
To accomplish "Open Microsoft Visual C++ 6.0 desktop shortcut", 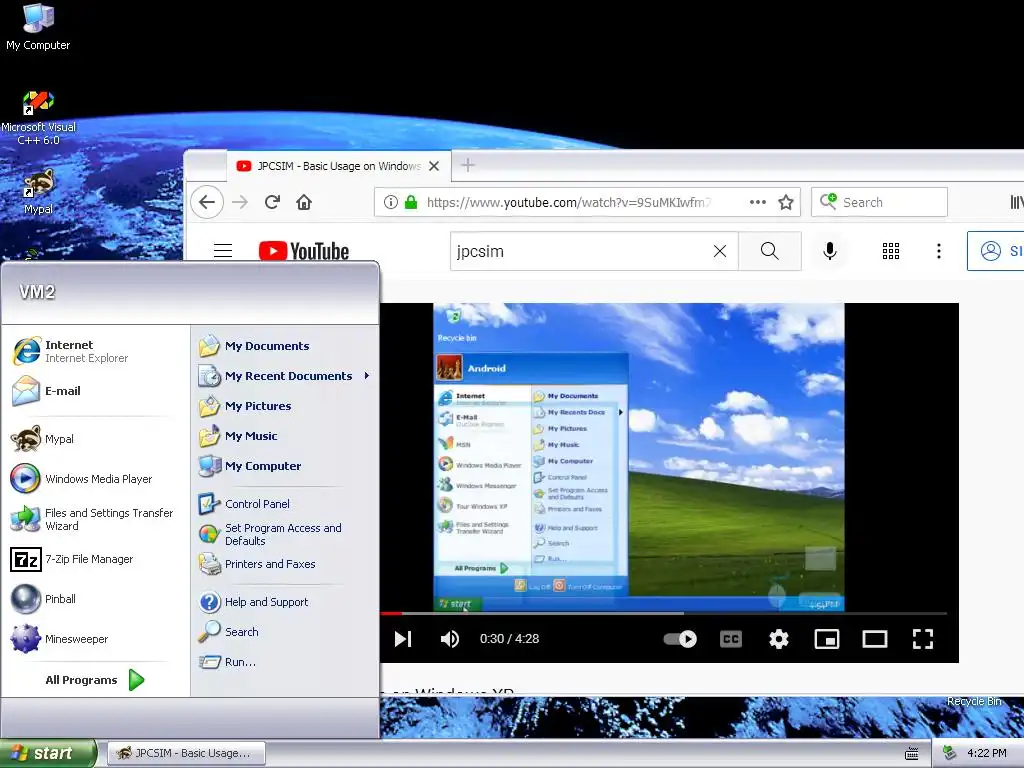I will click(38, 118).
